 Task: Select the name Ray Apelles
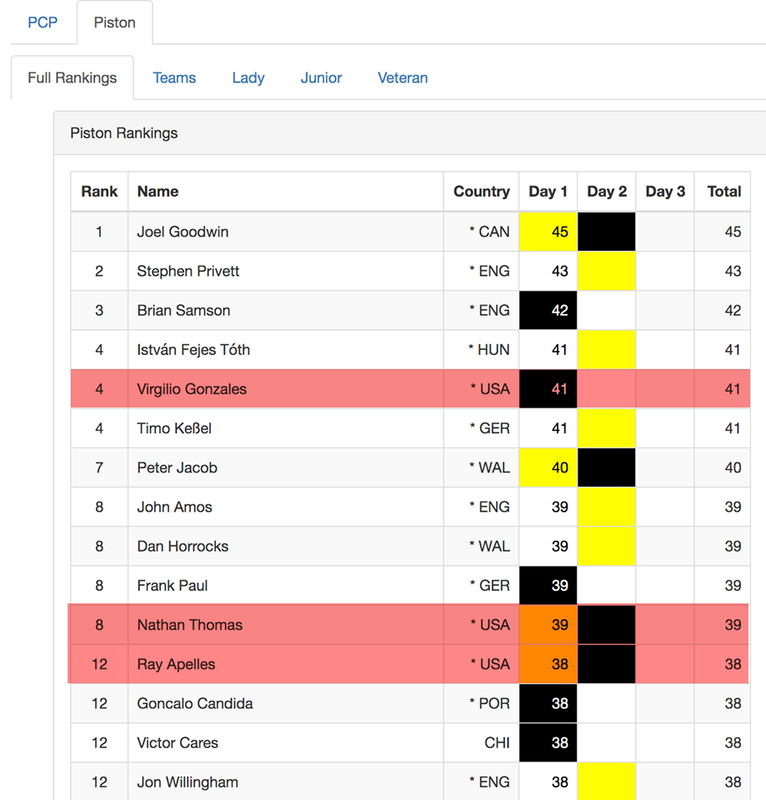click(176, 664)
